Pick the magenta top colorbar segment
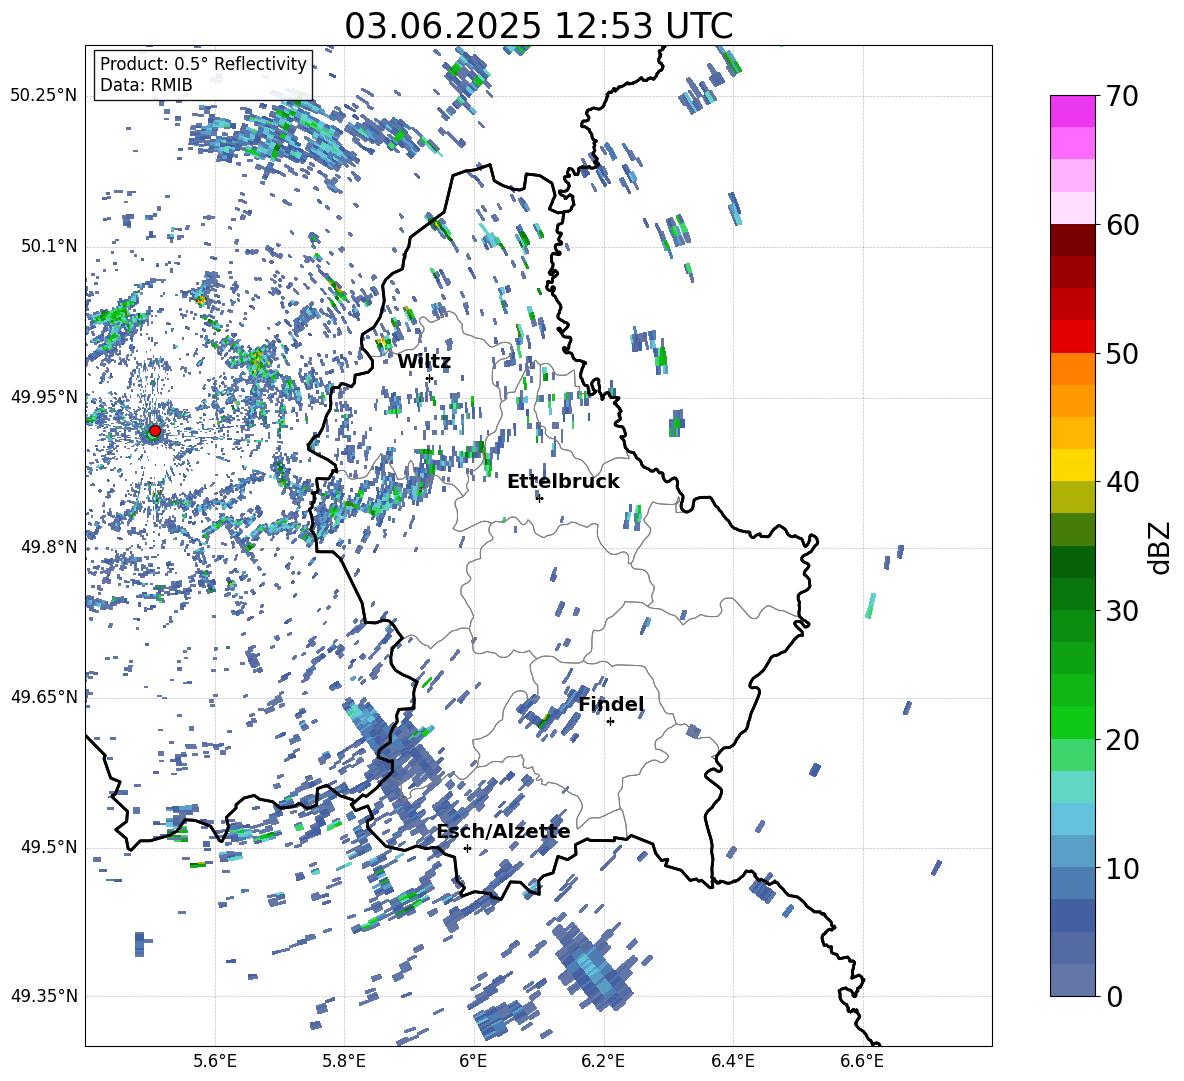Screen dimensions: 1184x1081 (x=1072, y=111)
